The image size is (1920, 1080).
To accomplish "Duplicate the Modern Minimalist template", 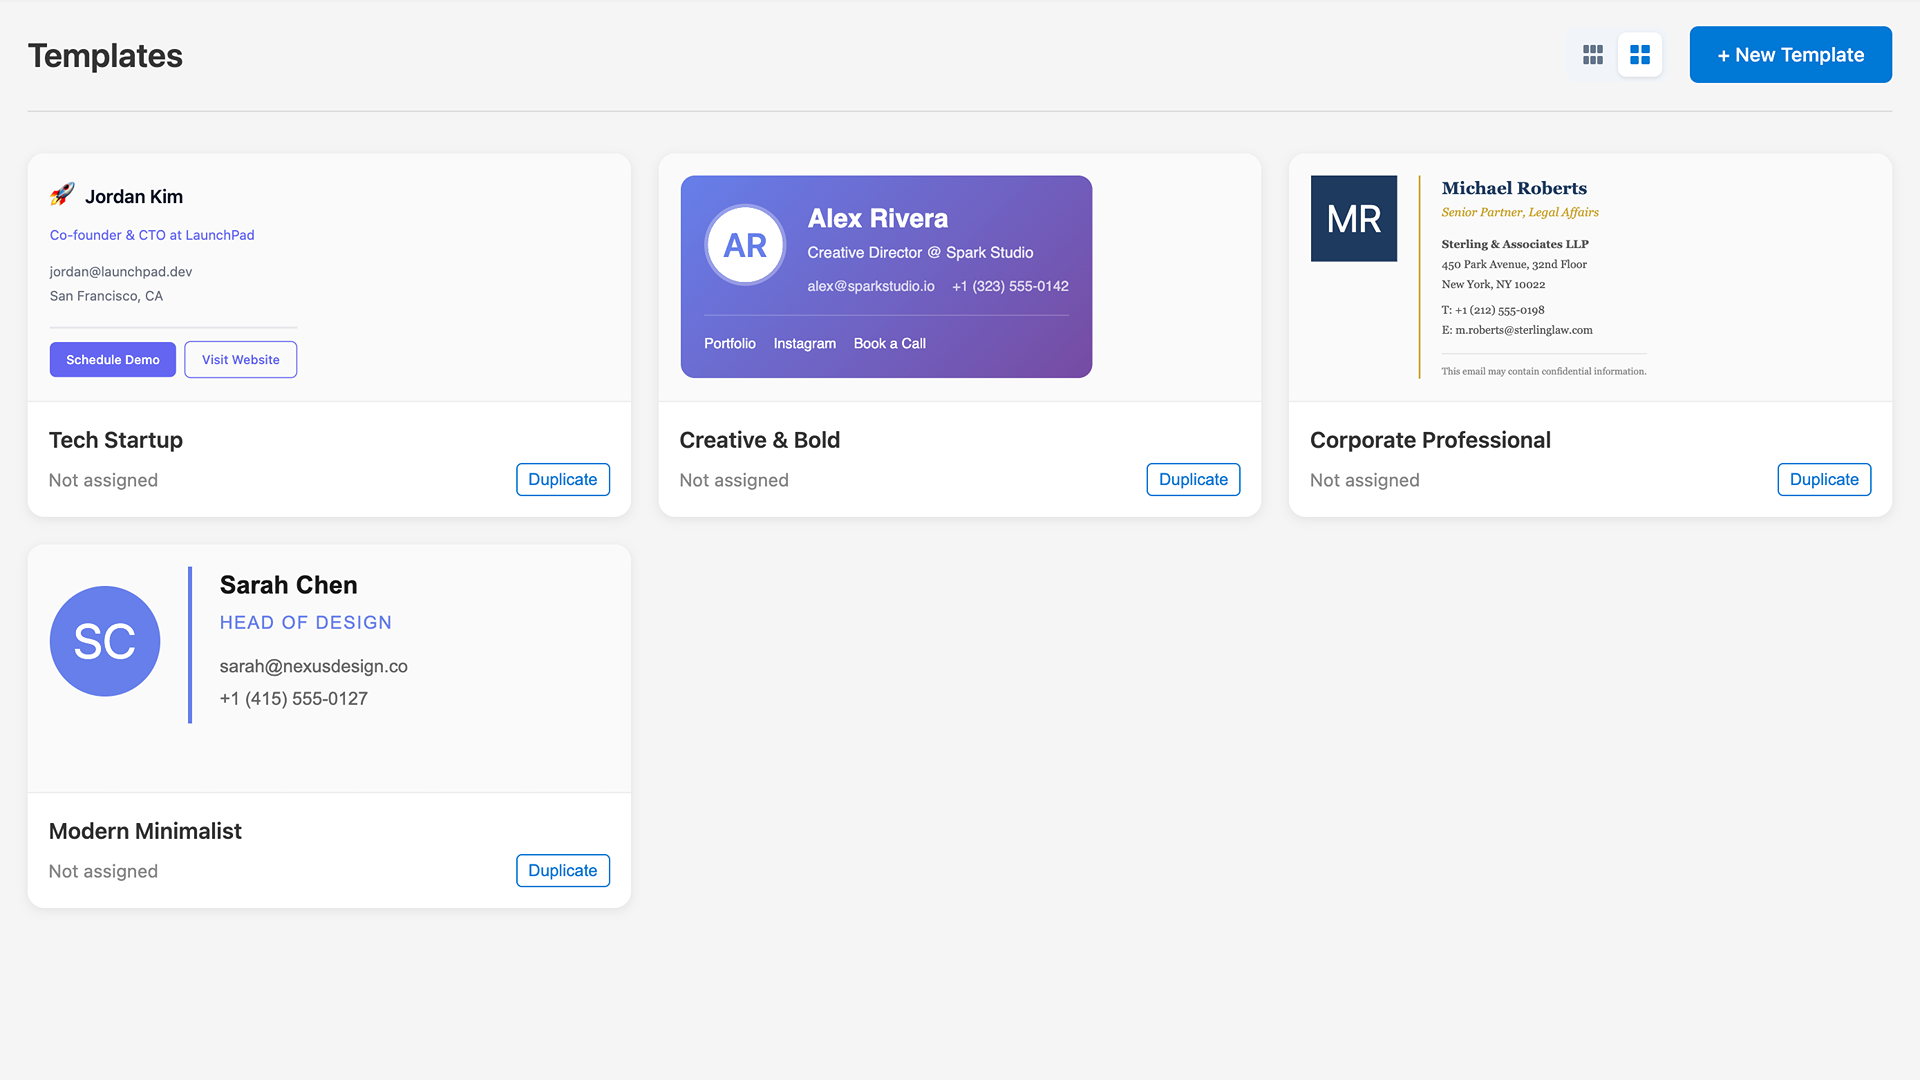I will pyautogui.click(x=562, y=871).
